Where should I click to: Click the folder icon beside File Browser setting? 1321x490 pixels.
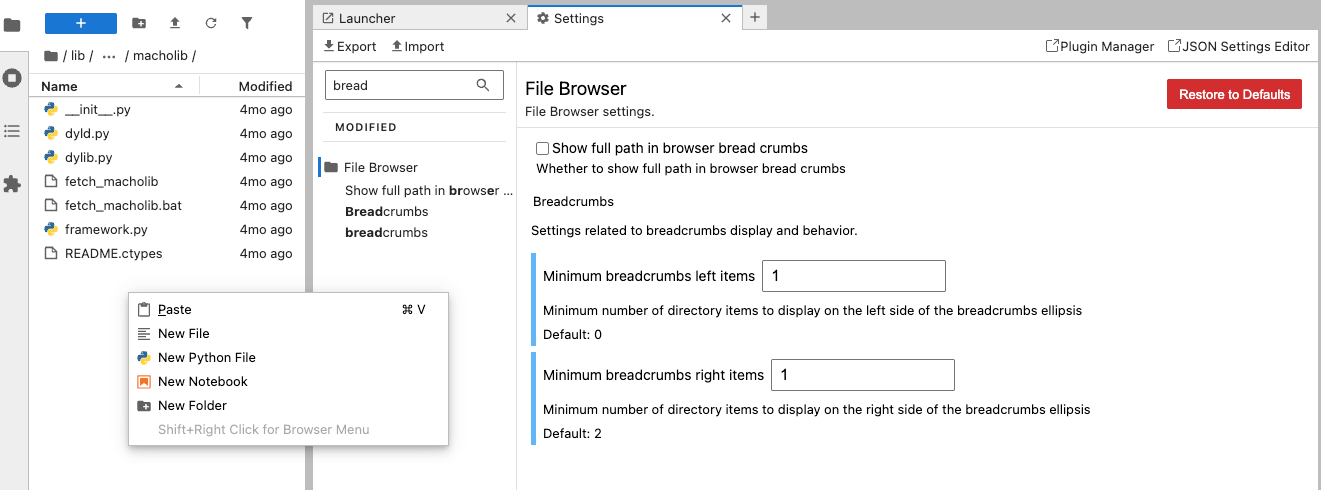point(331,168)
